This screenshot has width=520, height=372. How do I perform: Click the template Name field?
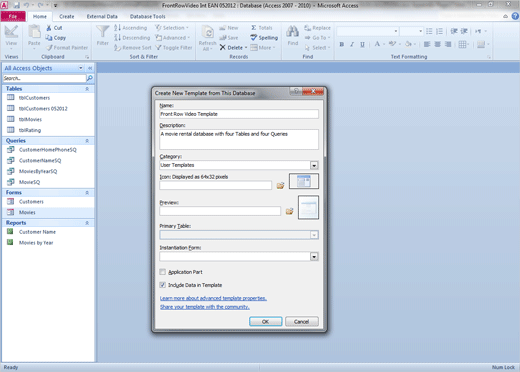(x=239, y=114)
